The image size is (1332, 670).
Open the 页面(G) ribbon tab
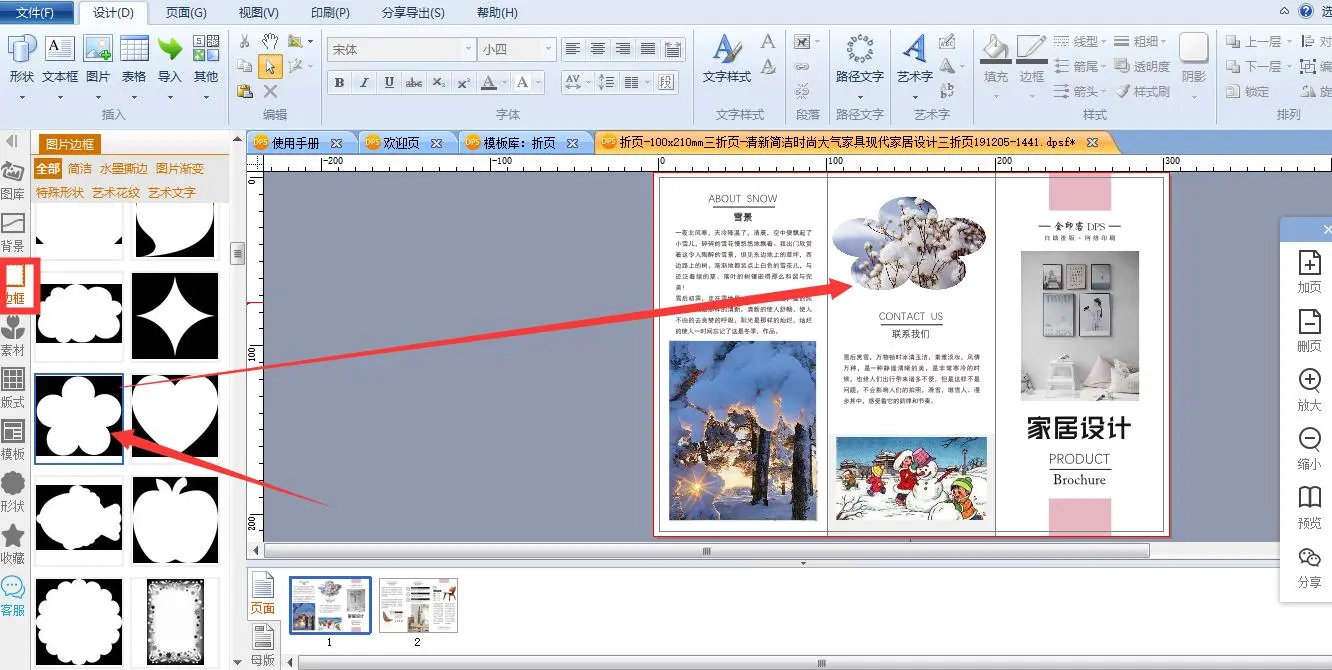186,13
